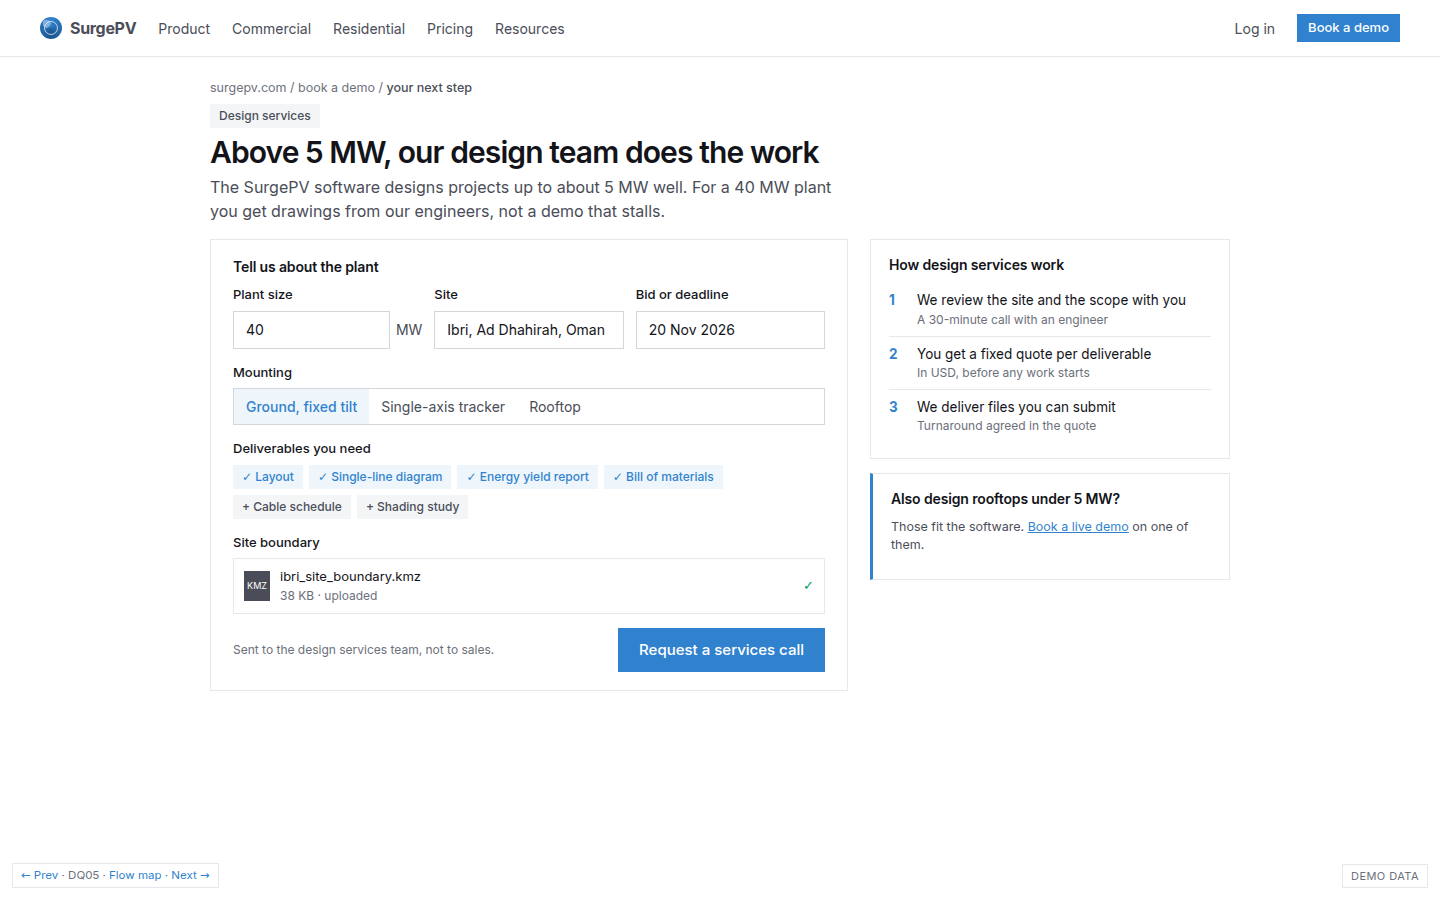
Task: Select Rooftop mounting option
Action: tap(555, 407)
